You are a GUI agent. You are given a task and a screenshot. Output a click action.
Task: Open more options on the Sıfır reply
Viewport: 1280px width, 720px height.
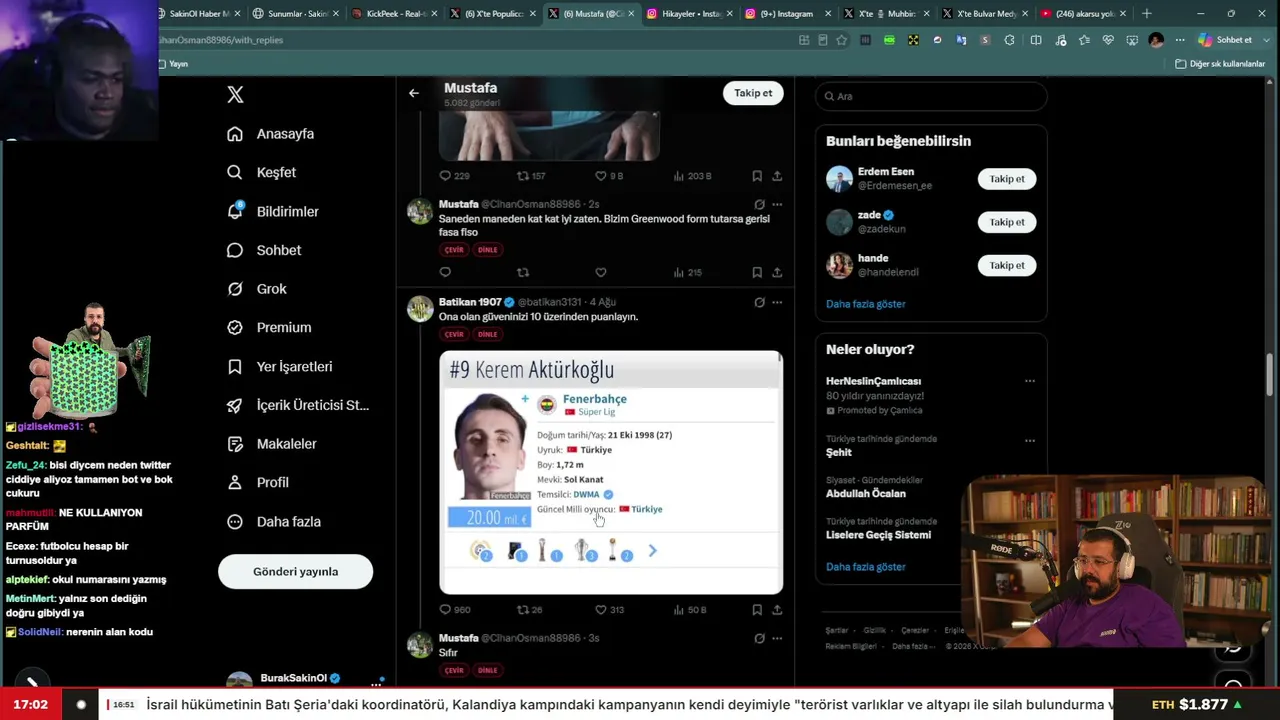point(777,638)
